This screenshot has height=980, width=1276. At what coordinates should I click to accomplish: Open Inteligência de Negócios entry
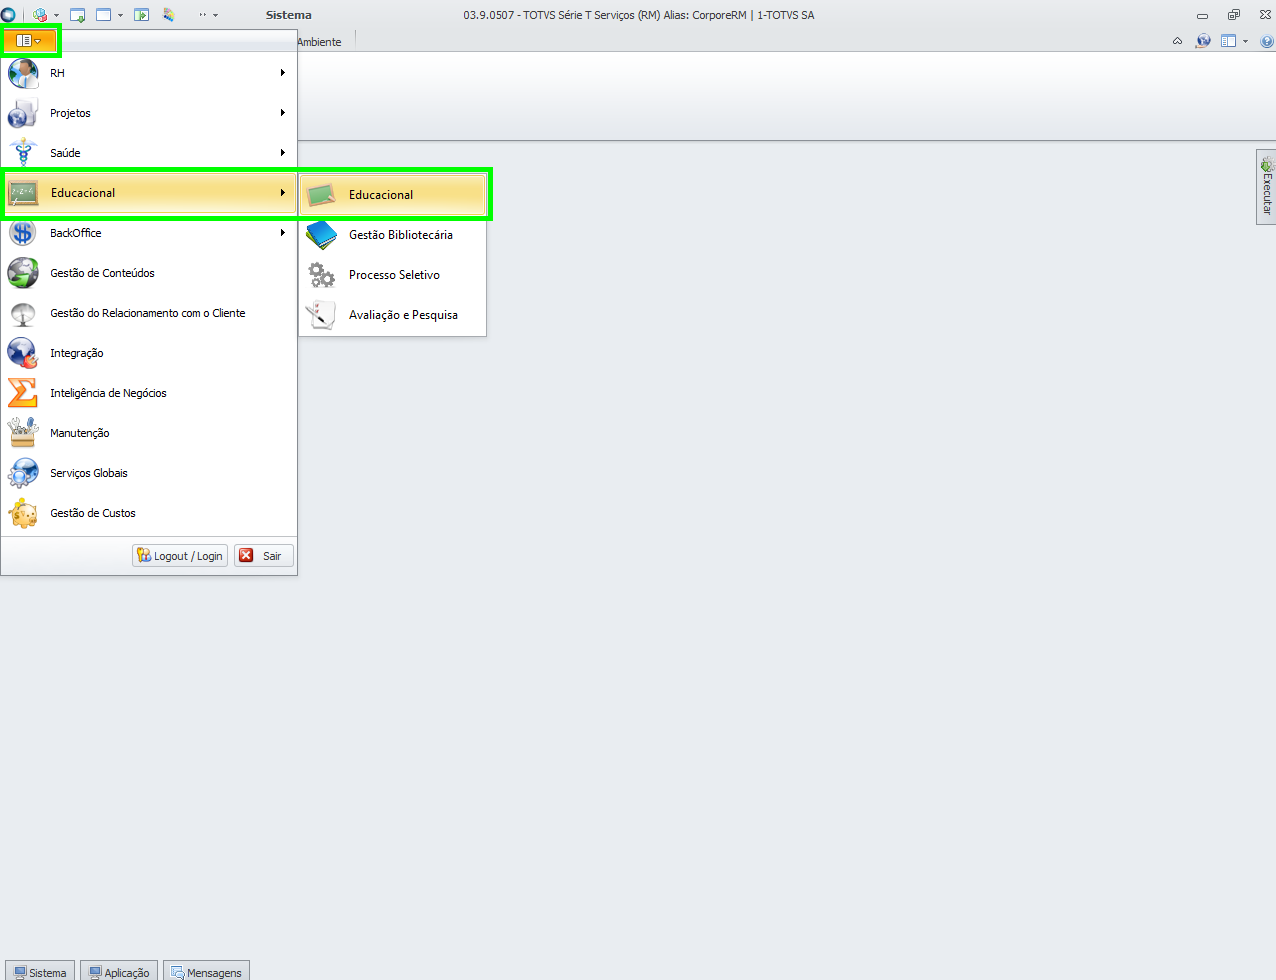click(149, 393)
